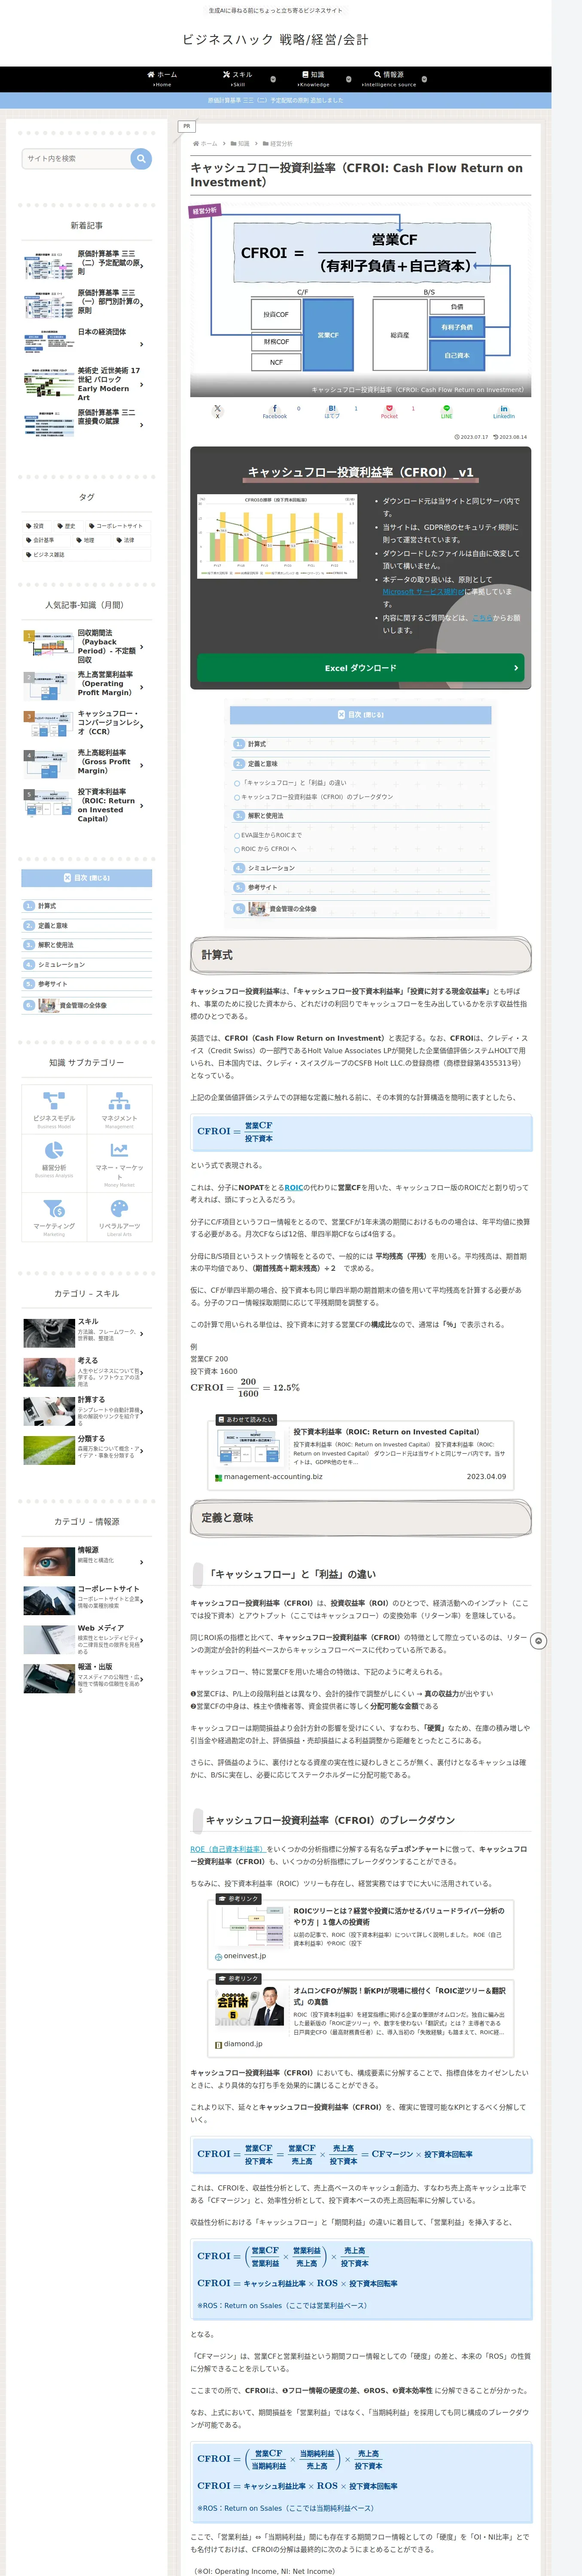Viewport: 582px width, 2576px height.
Task: Expand the 情報源 submenu arrow
Action: tap(424, 78)
